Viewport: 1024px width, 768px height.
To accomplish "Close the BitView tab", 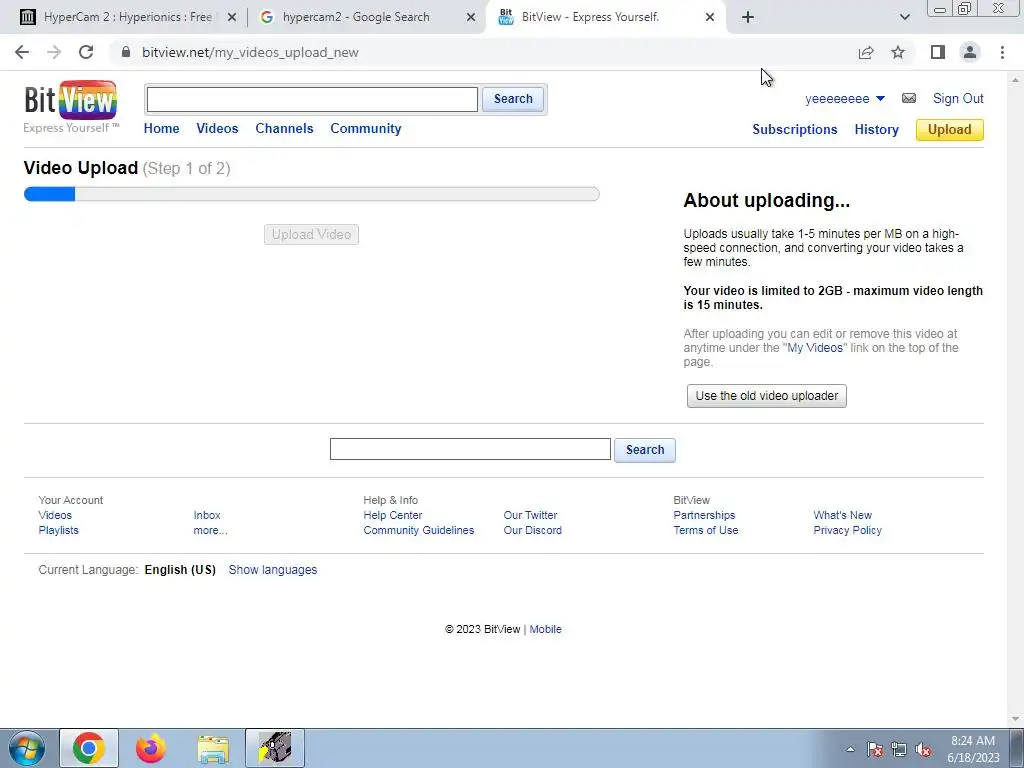I will pos(710,17).
